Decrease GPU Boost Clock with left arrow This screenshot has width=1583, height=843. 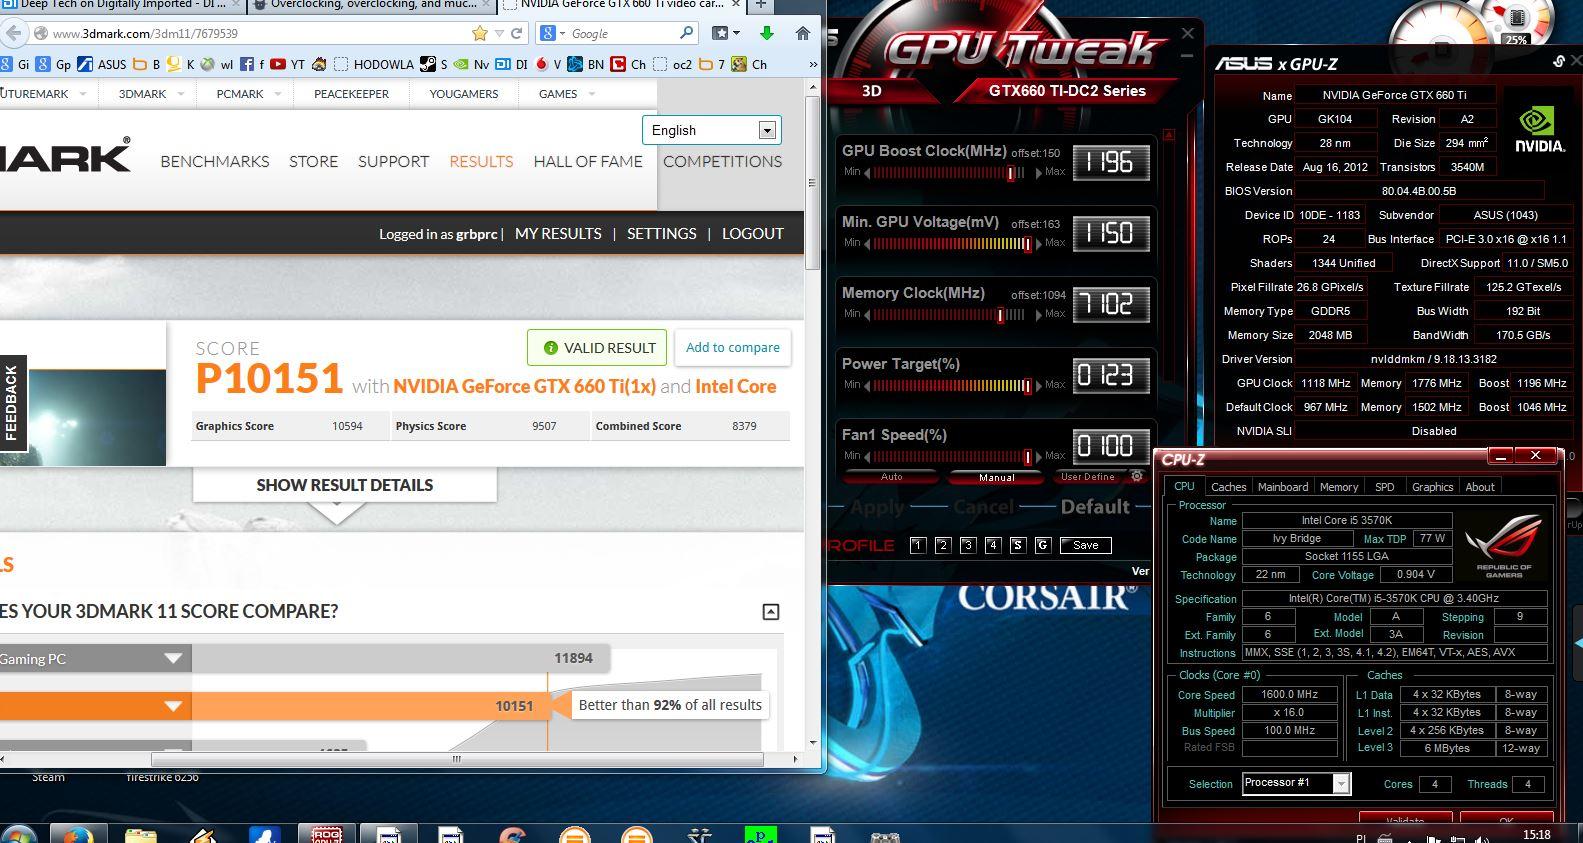pyautogui.click(x=867, y=173)
